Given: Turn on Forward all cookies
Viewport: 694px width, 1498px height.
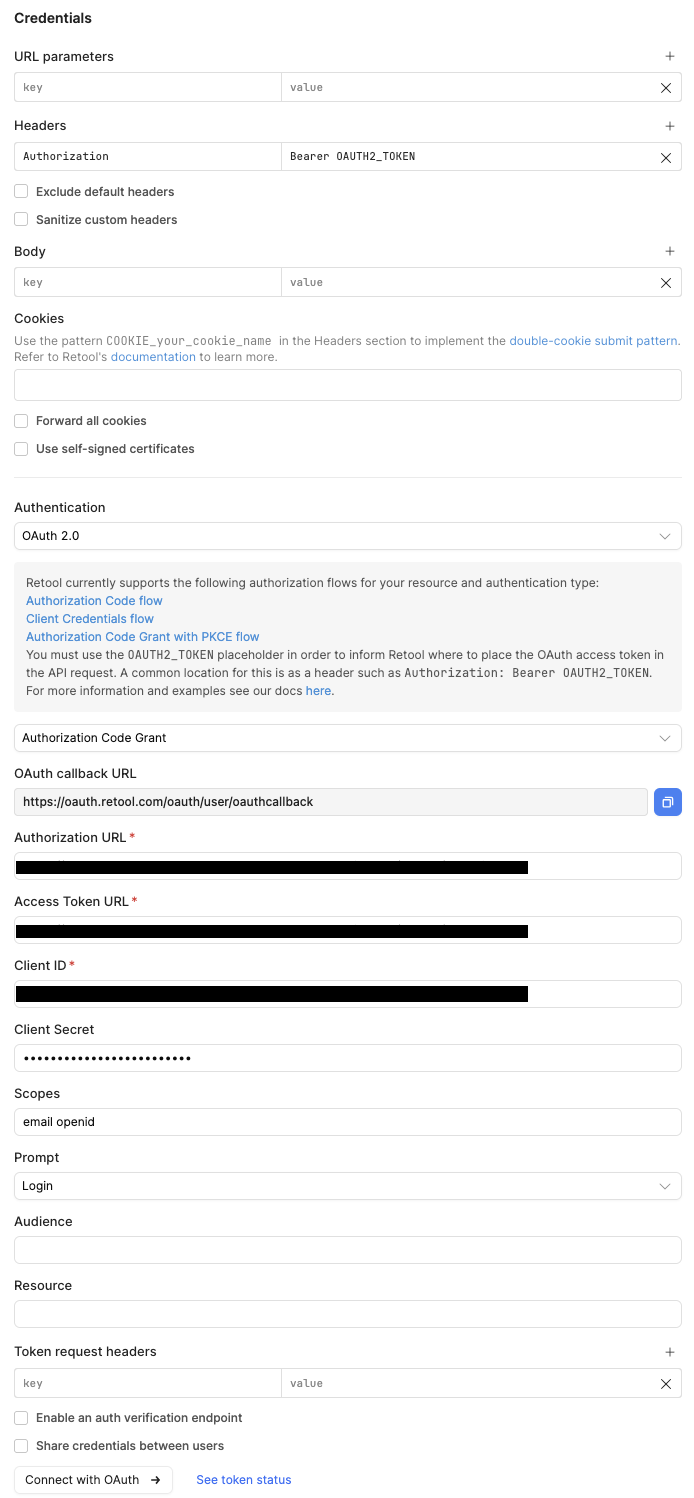Looking at the screenshot, I should pos(21,421).
